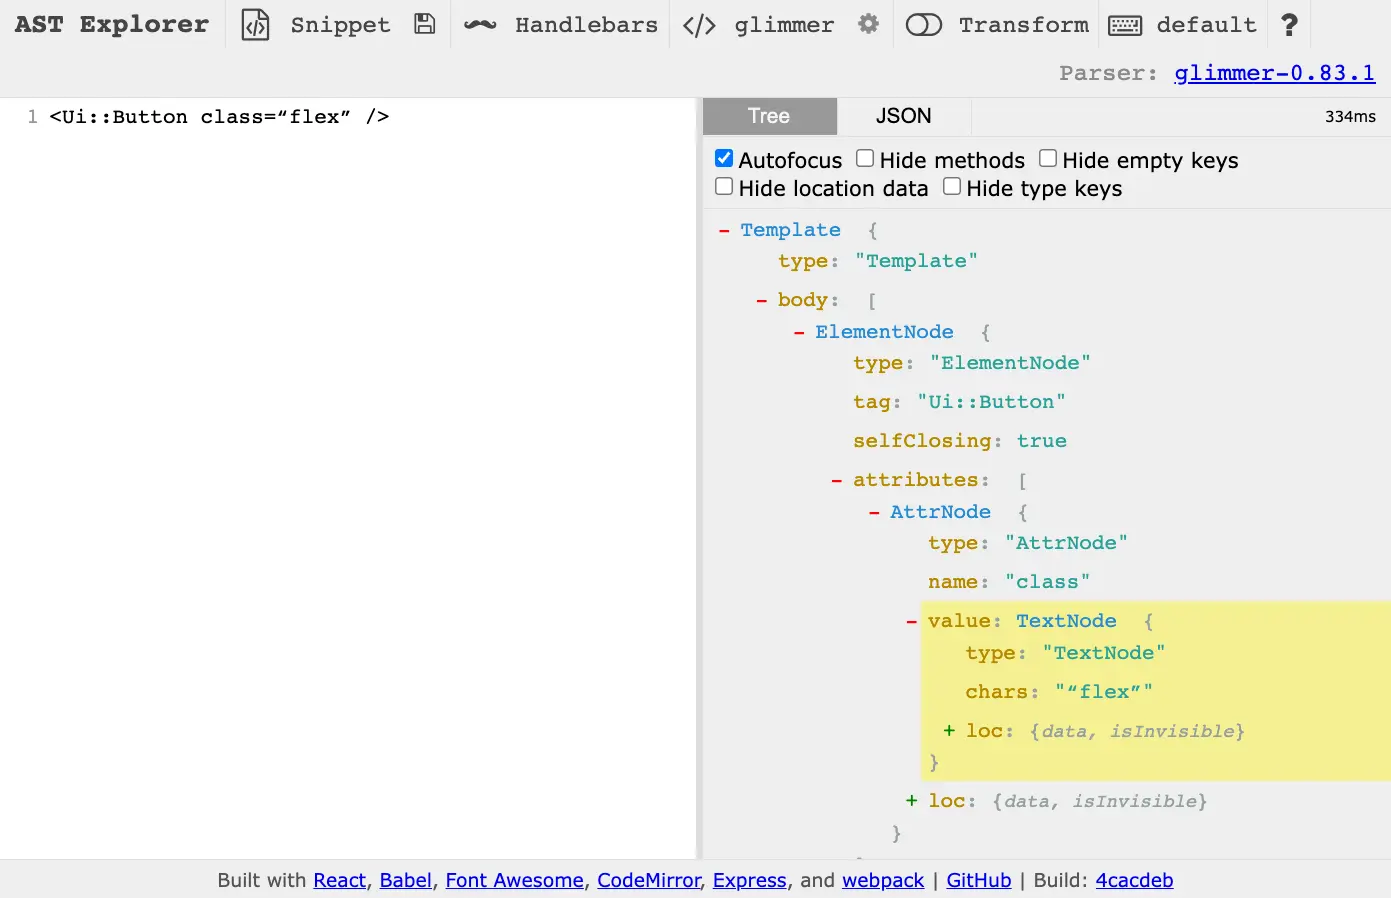
Task: Open the Express link
Action: (x=750, y=880)
